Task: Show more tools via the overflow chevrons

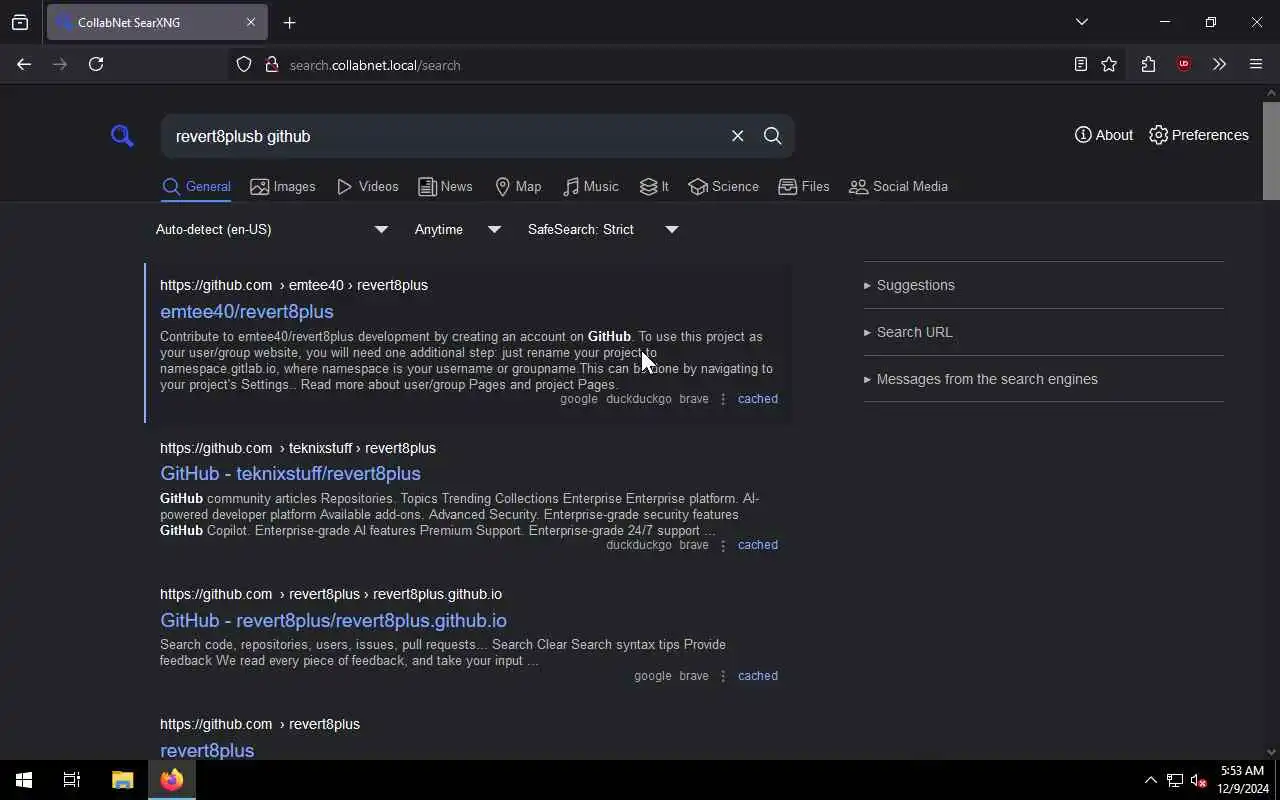Action: [x=1219, y=64]
